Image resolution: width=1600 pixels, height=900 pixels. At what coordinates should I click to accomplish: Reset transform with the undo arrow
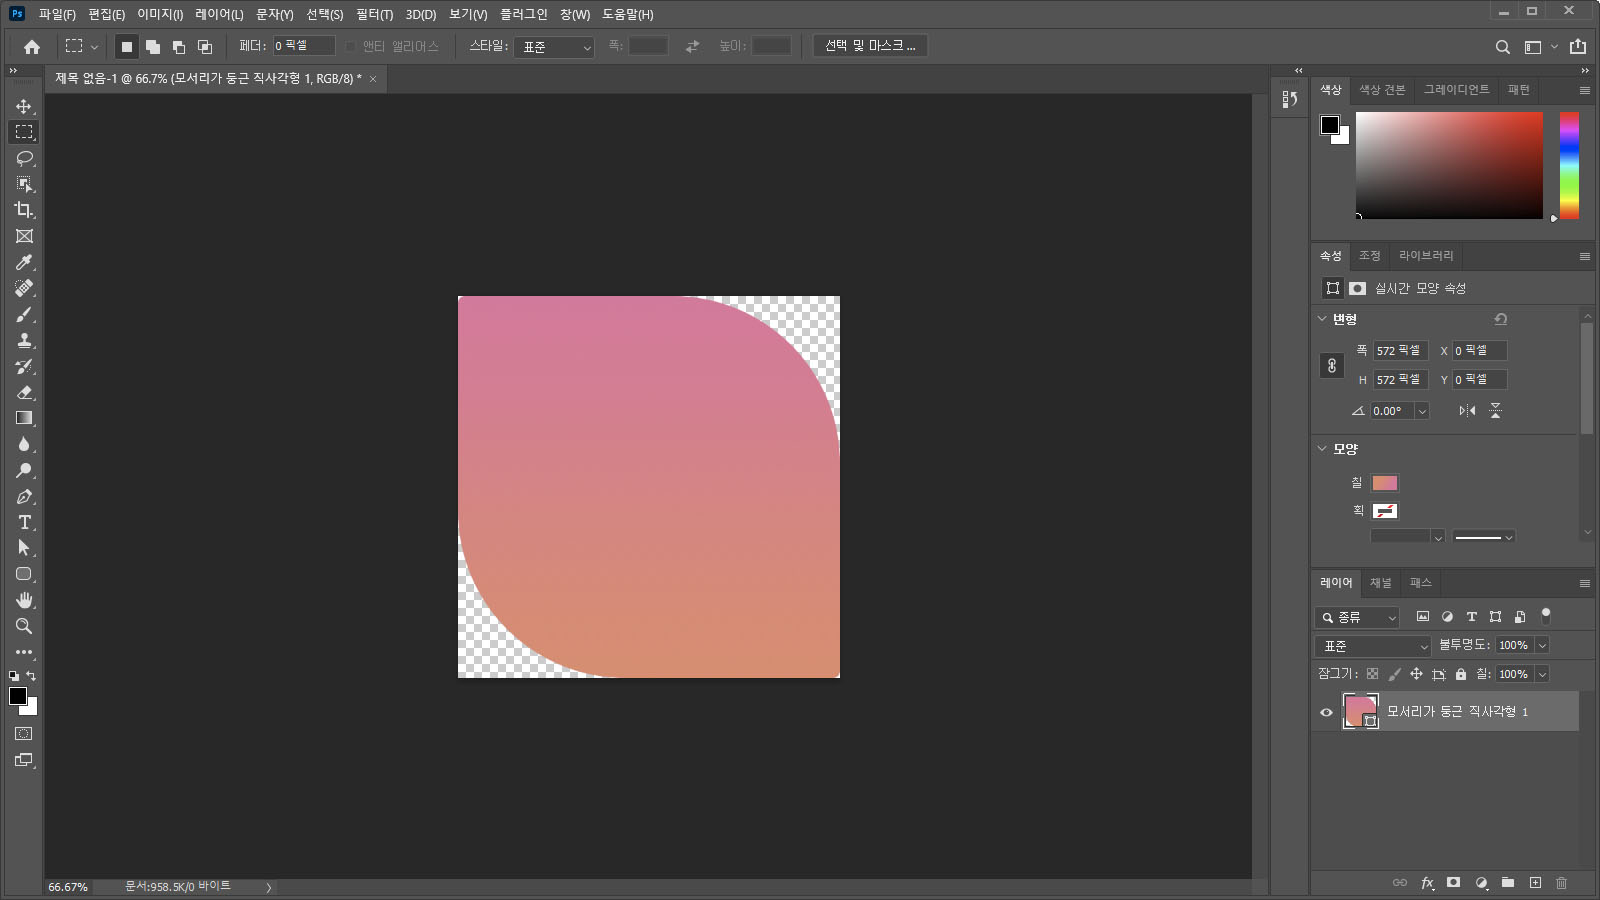[1500, 319]
